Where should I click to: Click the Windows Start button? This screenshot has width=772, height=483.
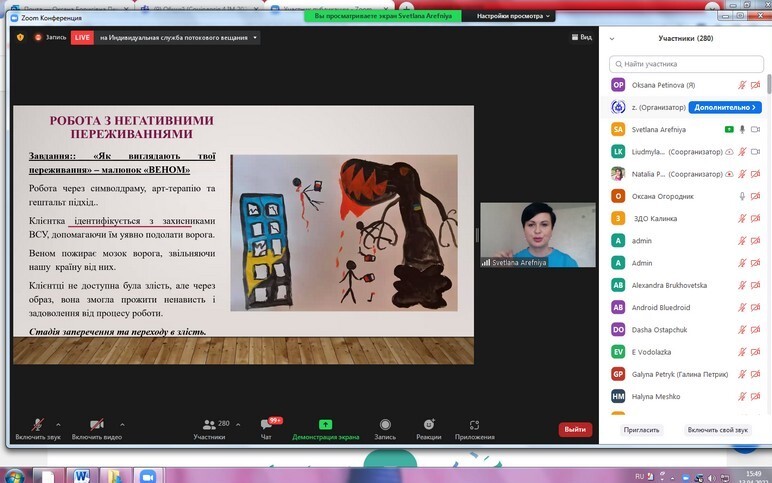(14, 477)
